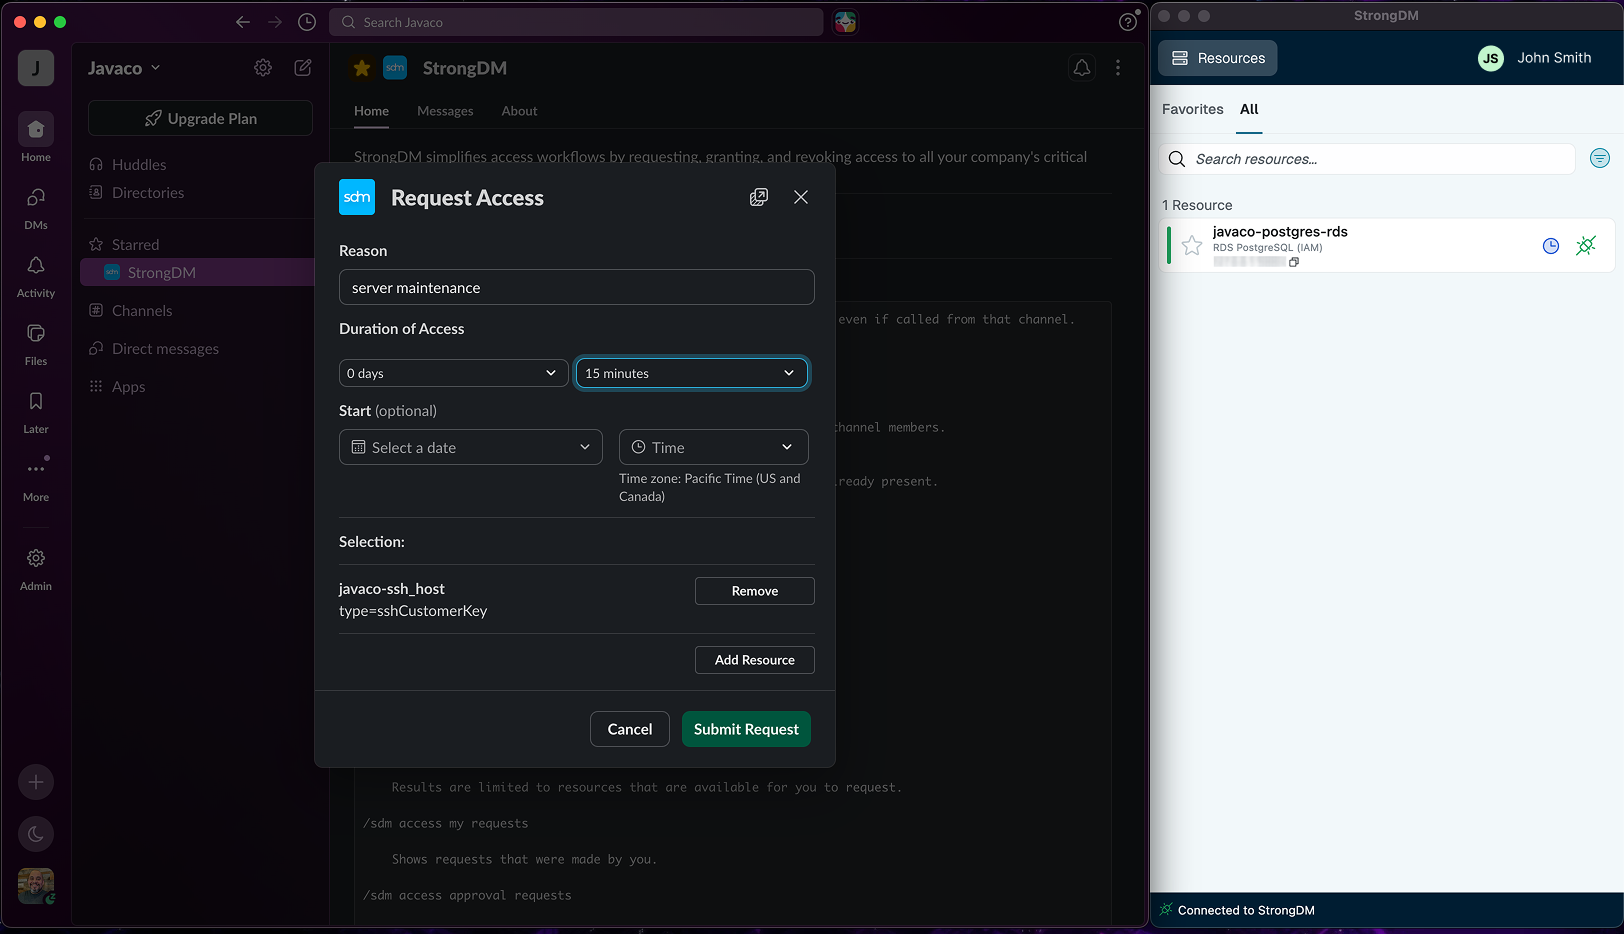Close the Request Access dialog
The image size is (1624, 934).
tap(801, 197)
